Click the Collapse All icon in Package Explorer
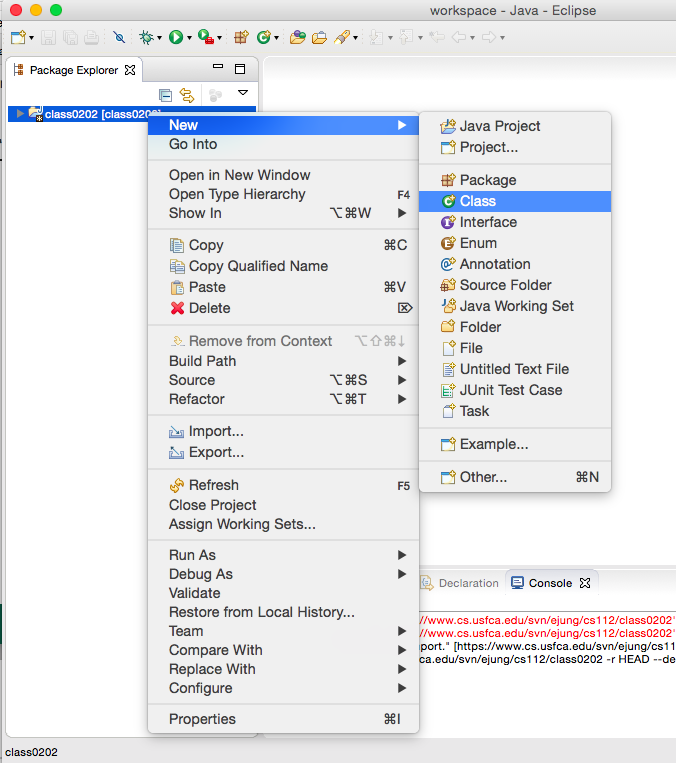This screenshot has height=763, width=676. point(165,95)
